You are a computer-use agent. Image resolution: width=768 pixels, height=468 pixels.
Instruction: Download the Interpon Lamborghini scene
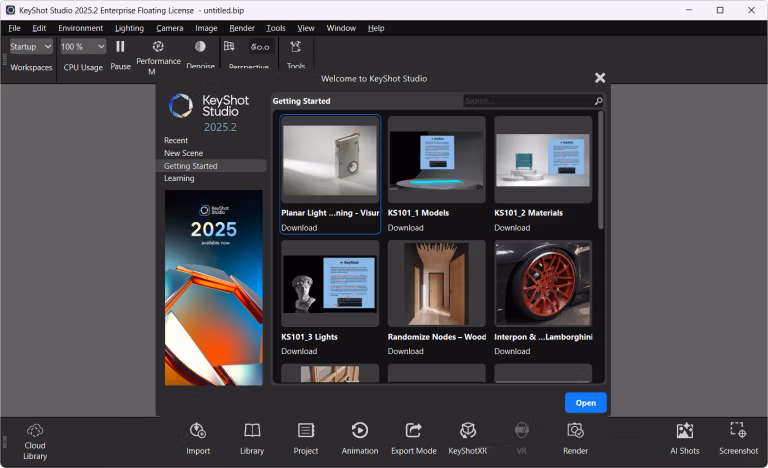click(512, 351)
